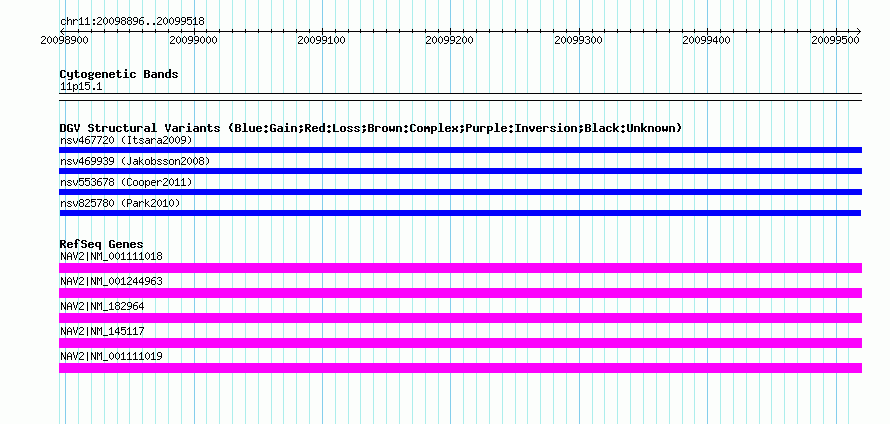Click the 11p15.1 cytogenetic band bar

click(460, 96)
